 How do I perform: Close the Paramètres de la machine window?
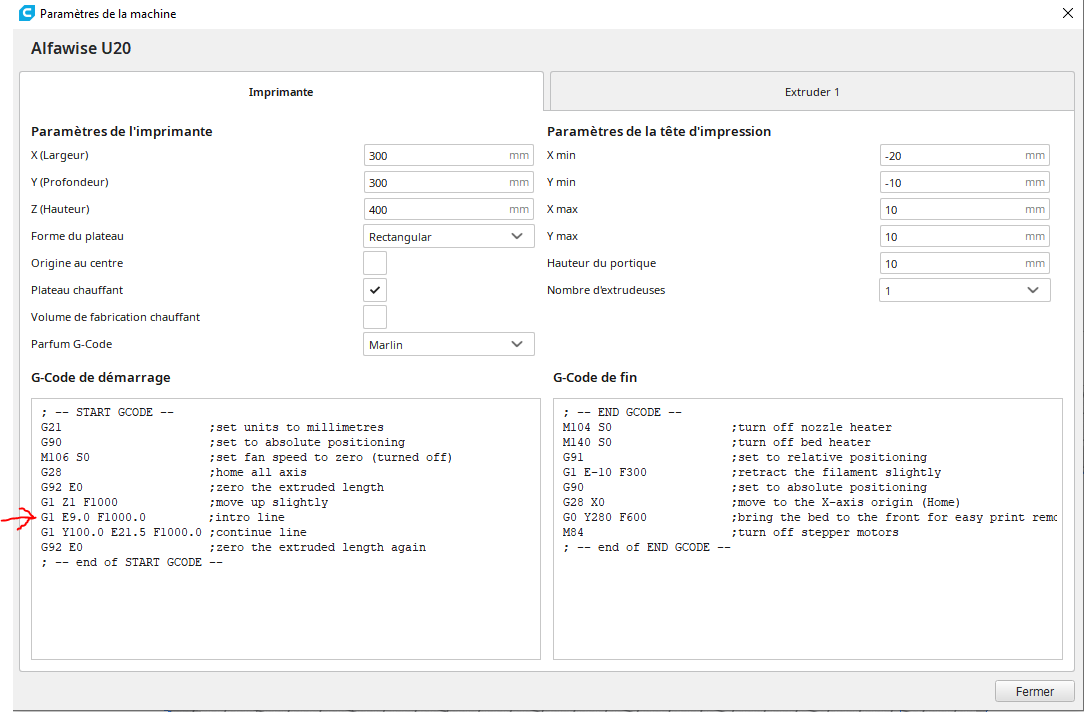(x=1067, y=13)
